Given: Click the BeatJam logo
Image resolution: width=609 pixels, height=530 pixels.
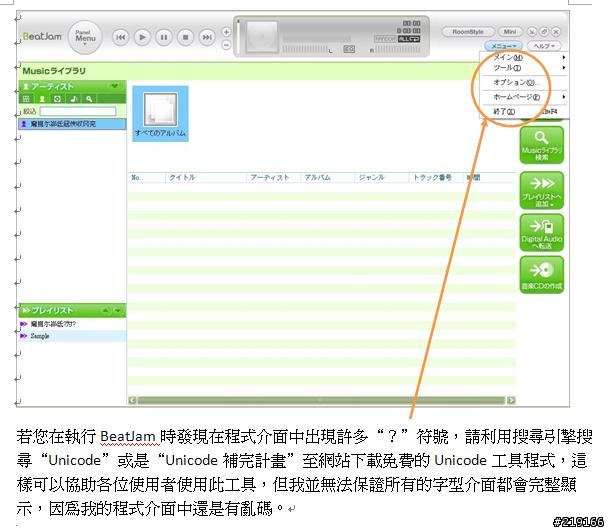Looking at the screenshot, I should [42, 36].
